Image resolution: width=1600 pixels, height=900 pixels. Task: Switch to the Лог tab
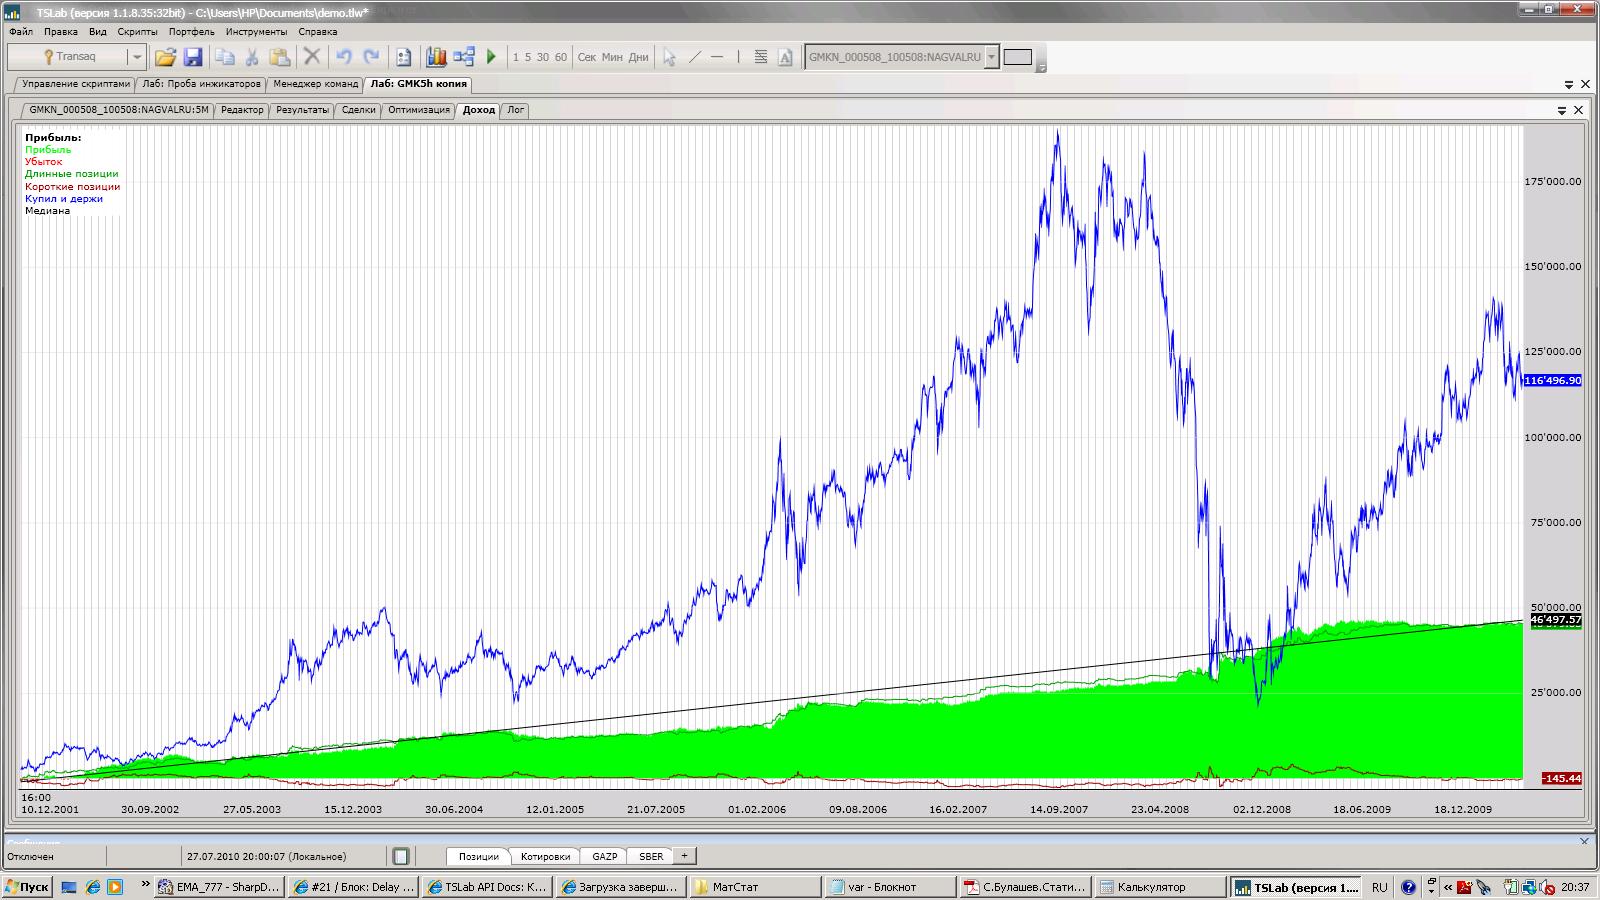click(515, 110)
